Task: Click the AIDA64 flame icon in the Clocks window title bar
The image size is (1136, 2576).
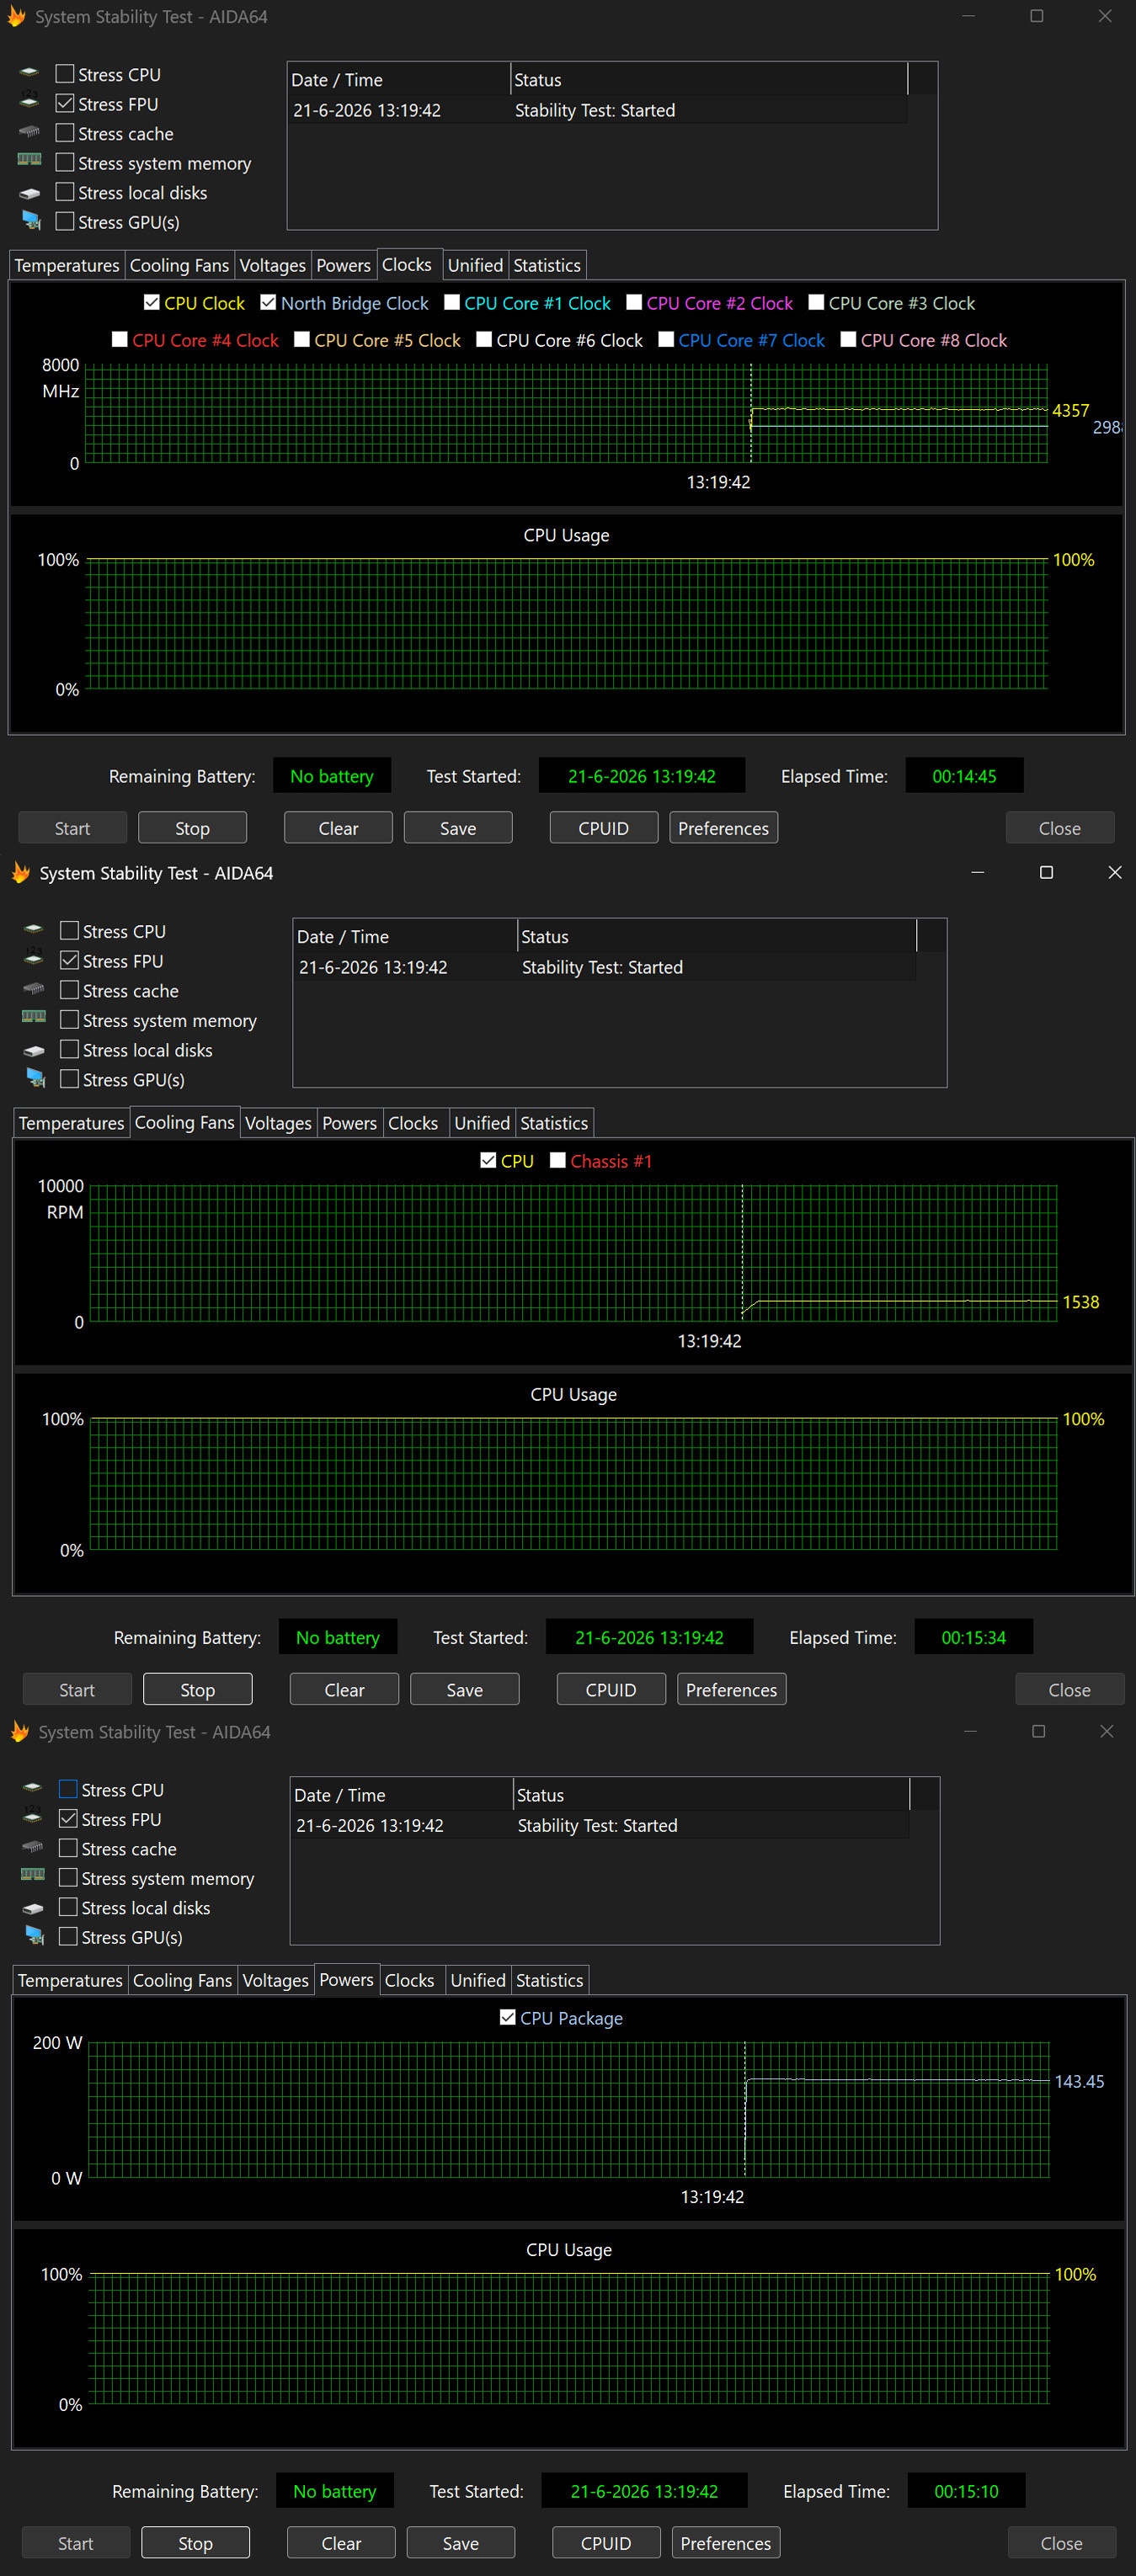Action: click(16, 17)
